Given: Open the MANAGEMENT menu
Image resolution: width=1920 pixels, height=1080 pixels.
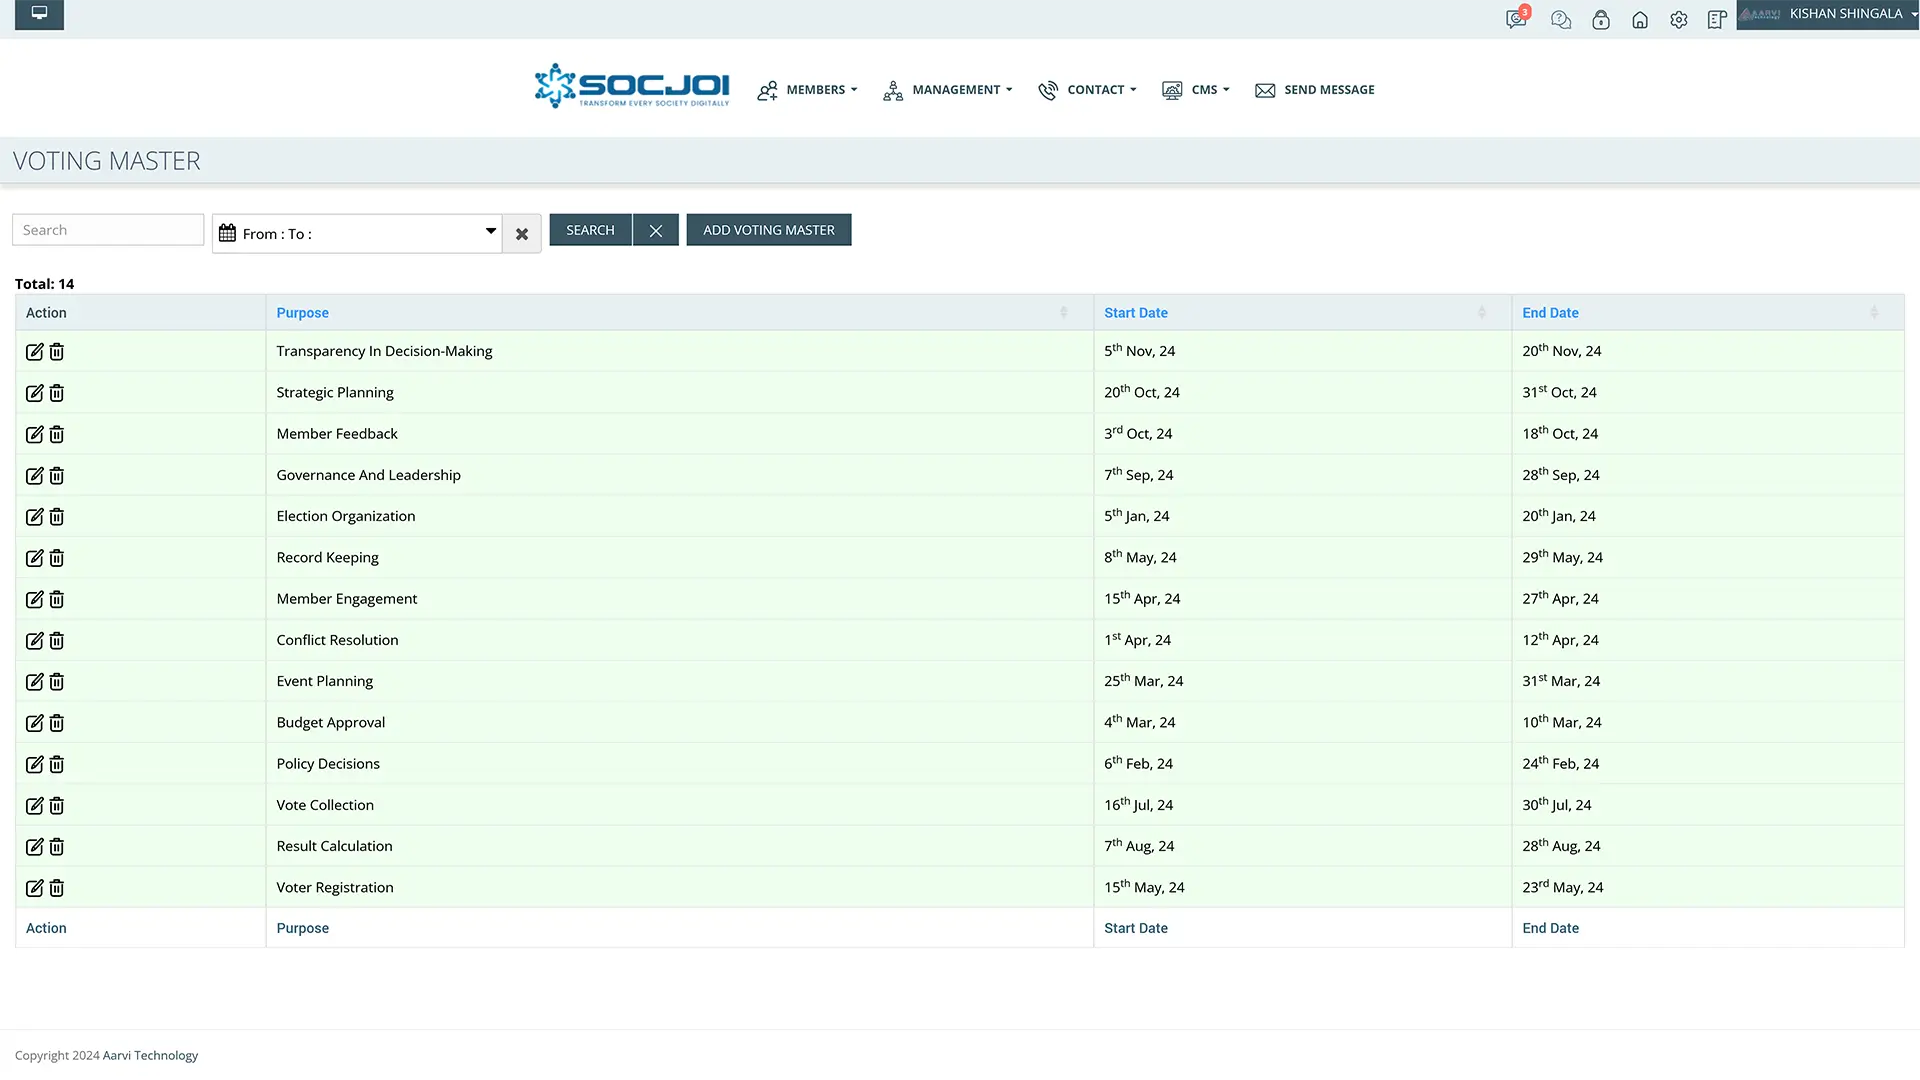Looking at the screenshot, I should point(956,89).
